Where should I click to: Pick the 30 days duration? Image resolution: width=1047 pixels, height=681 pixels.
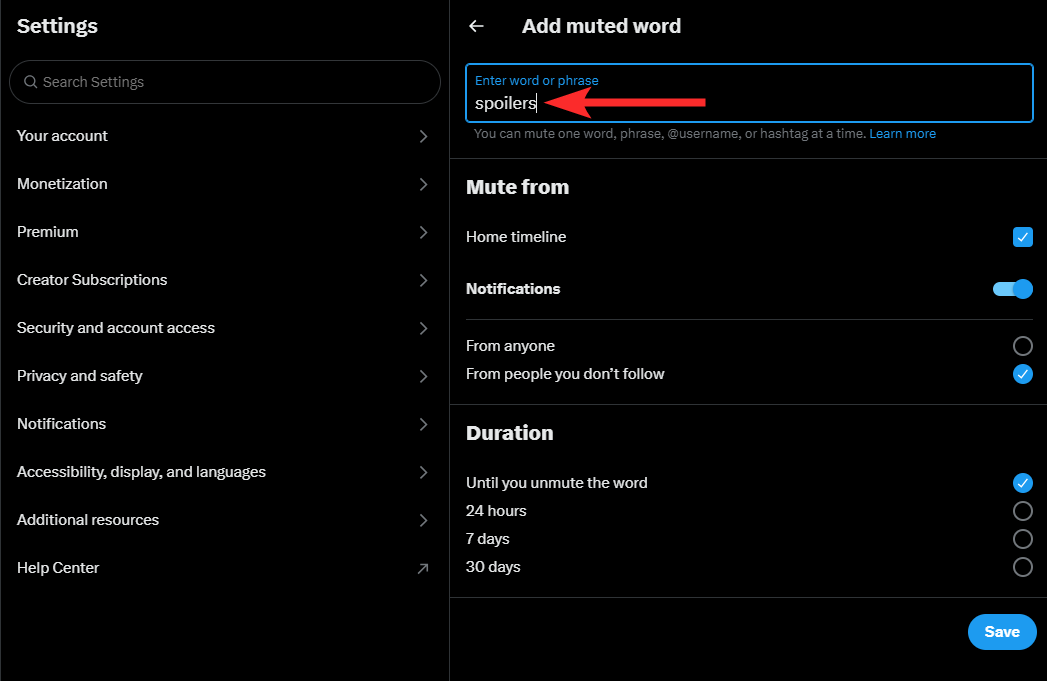(x=1022, y=567)
